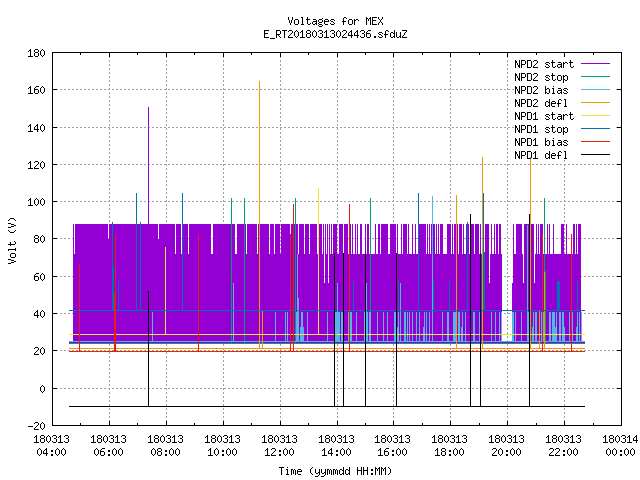The image size is (640, 480).
Task: Click the NPD1 start yellow legend line
Action: pyautogui.click(x=595, y=116)
